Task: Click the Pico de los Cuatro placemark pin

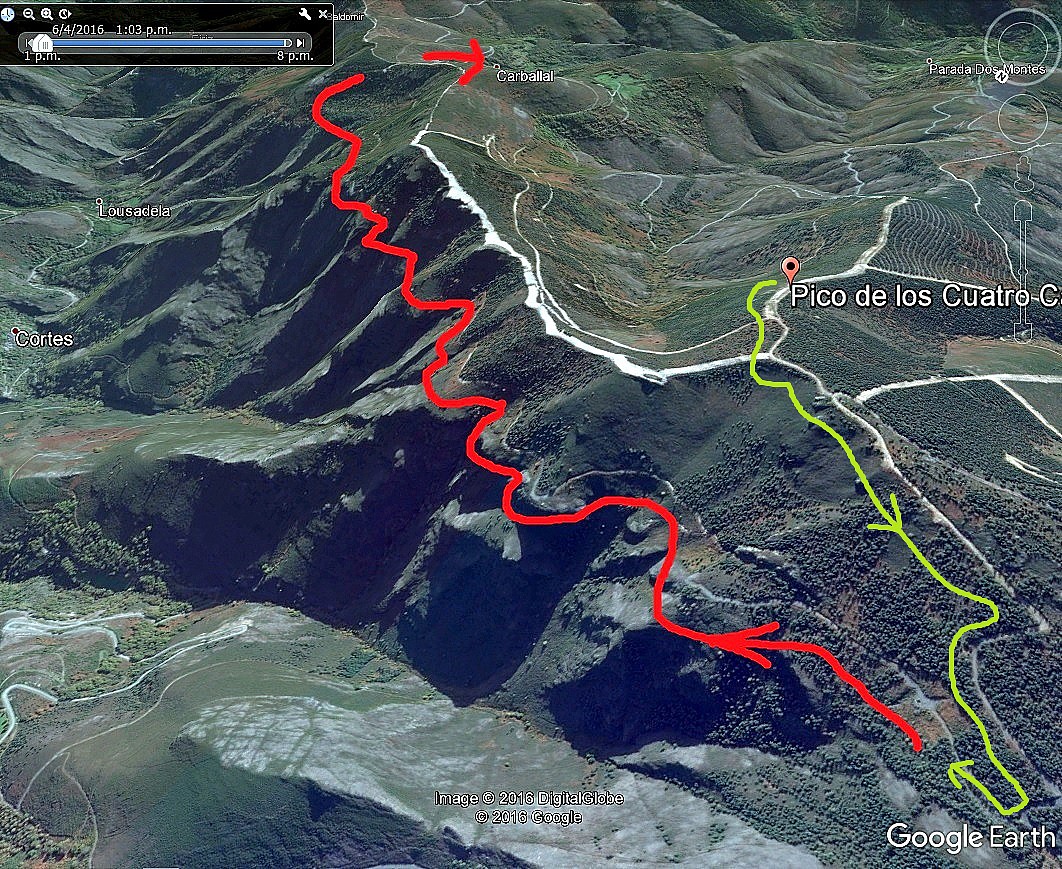Action: tap(790, 270)
